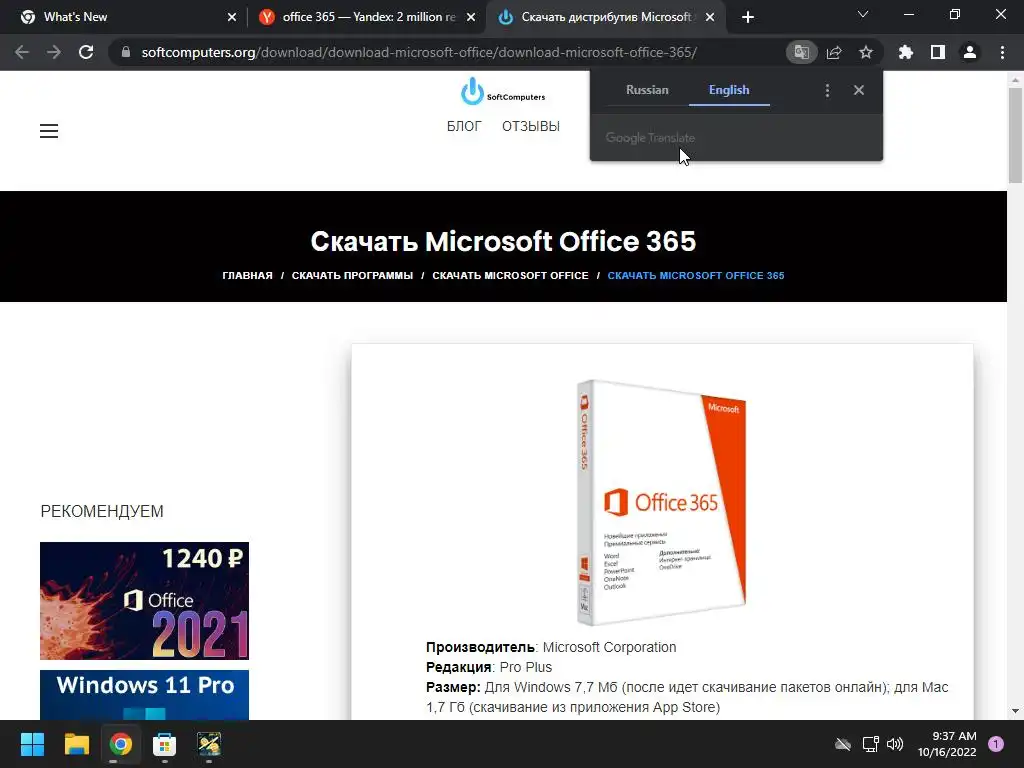The height and width of the screenshot is (768, 1024).
Task: Follow the СКАЧАТЬ MICROSOFT OFFICE breadcrumb
Action: coord(510,276)
